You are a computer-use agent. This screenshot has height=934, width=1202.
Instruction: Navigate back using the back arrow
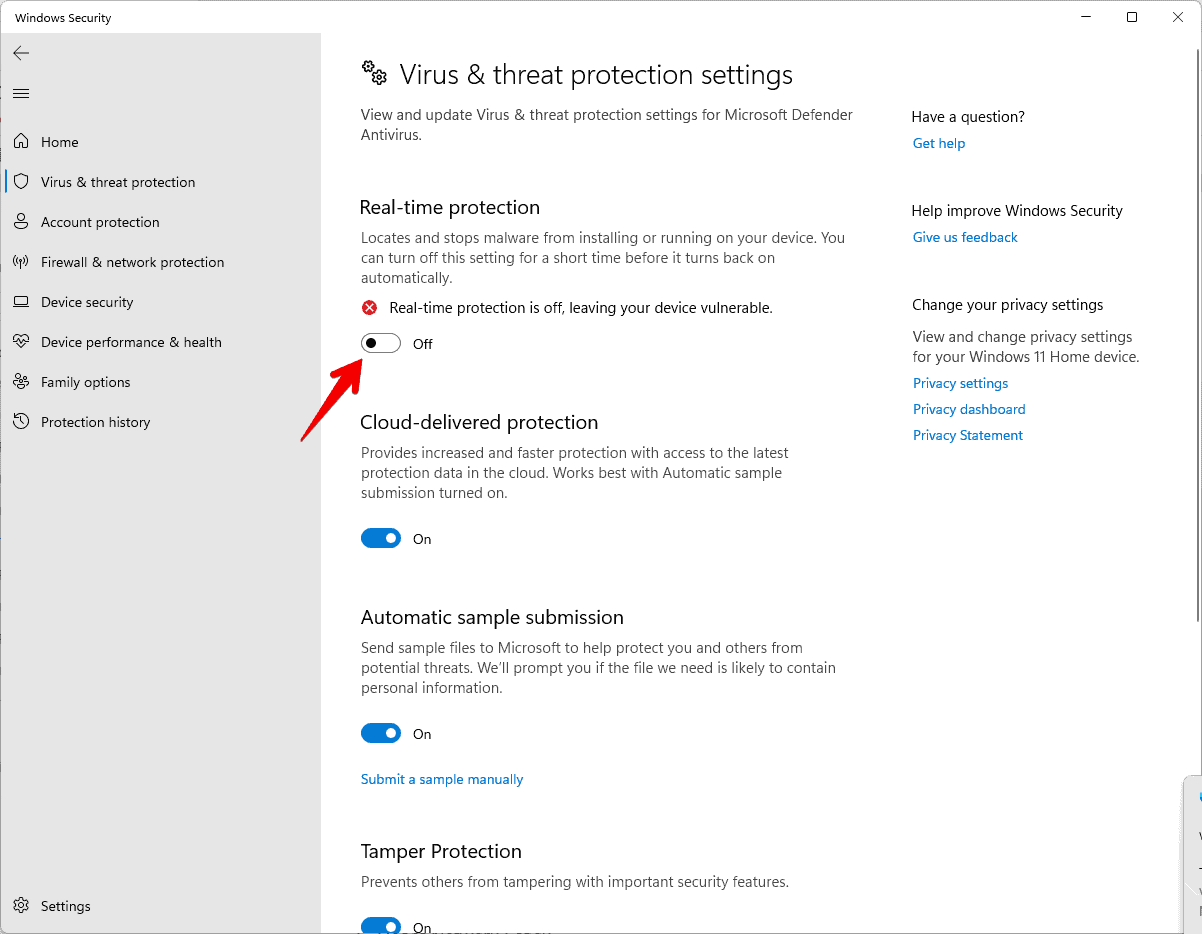tap(21, 53)
